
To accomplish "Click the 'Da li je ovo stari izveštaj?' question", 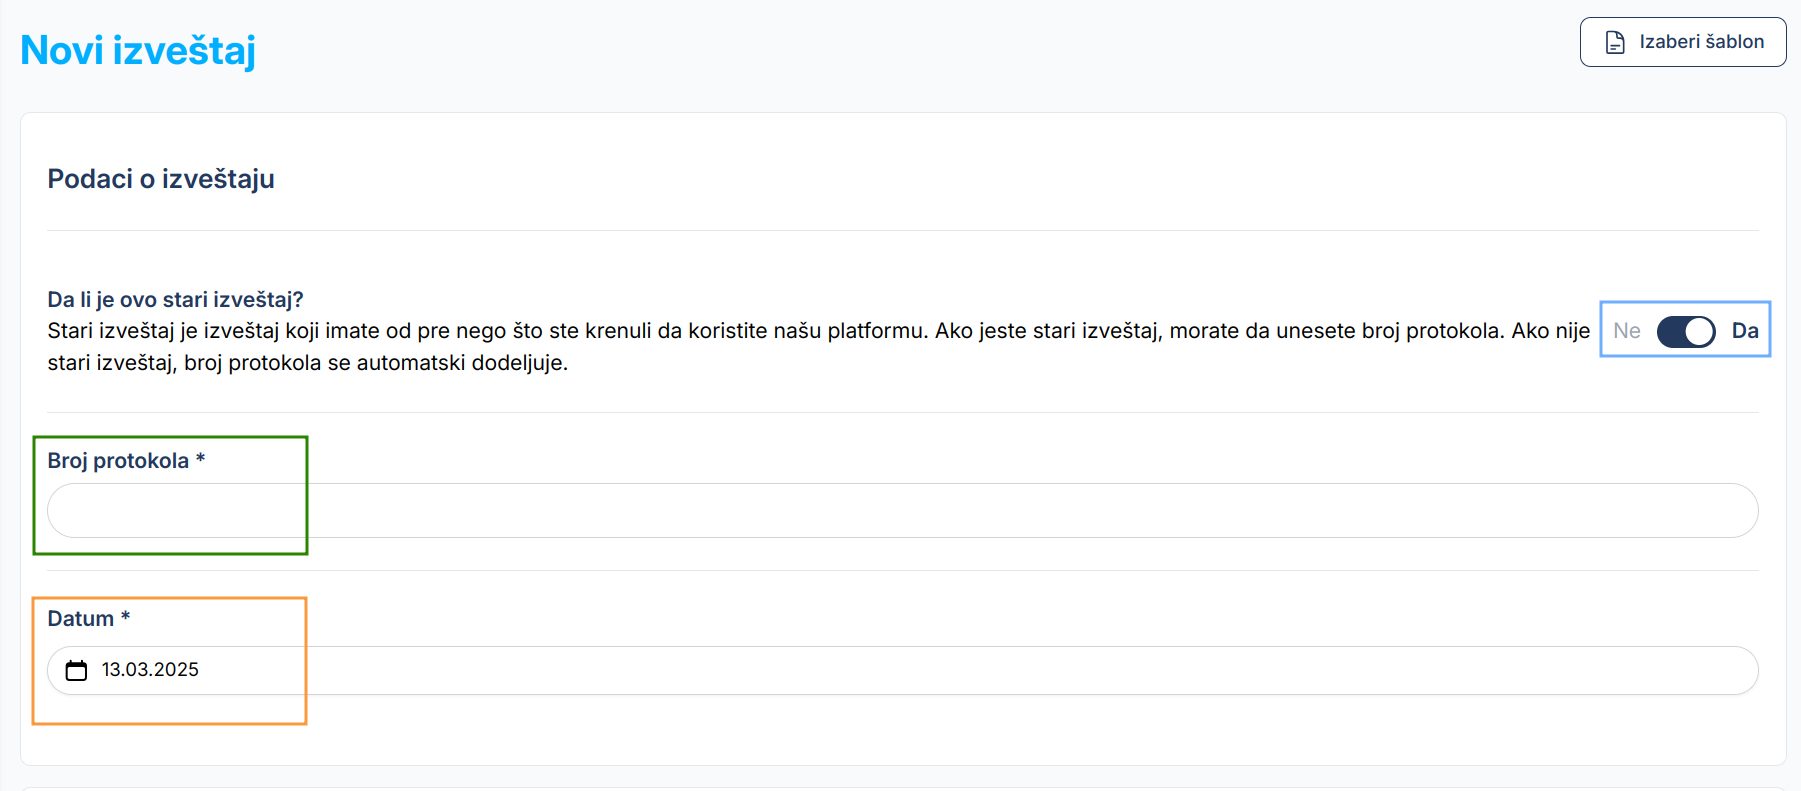I will pyautogui.click(x=175, y=300).
